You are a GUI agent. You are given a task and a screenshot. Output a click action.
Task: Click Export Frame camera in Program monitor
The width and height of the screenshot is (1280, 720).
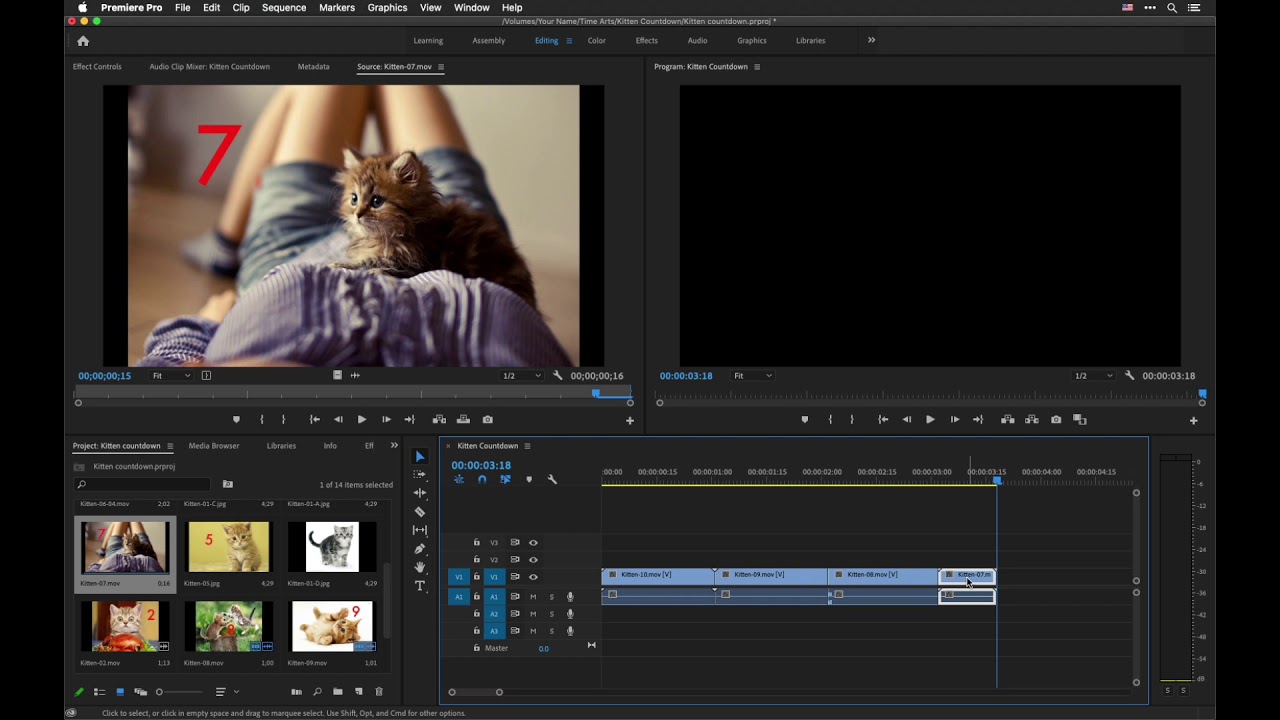coord(1056,419)
